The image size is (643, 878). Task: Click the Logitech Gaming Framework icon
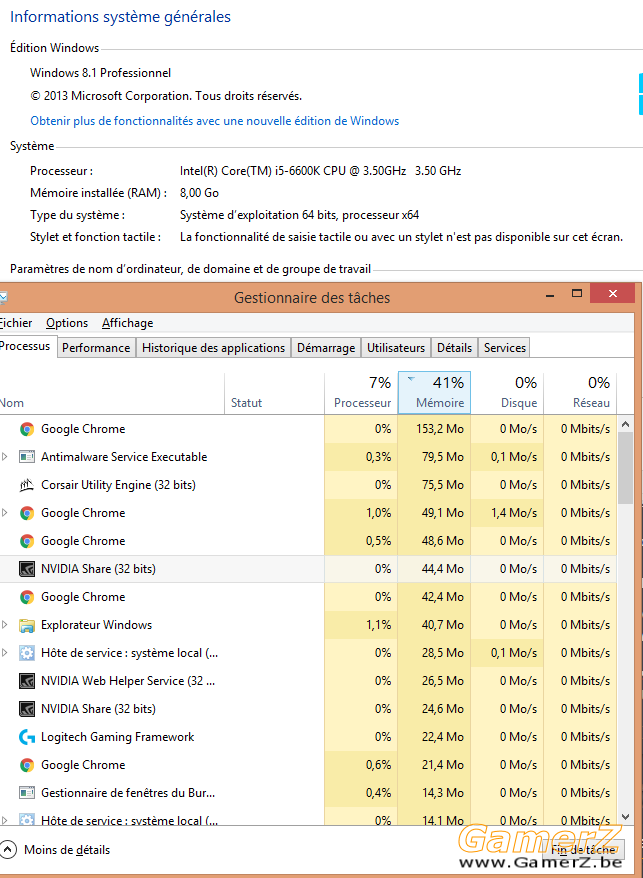pyautogui.click(x=27, y=737)
